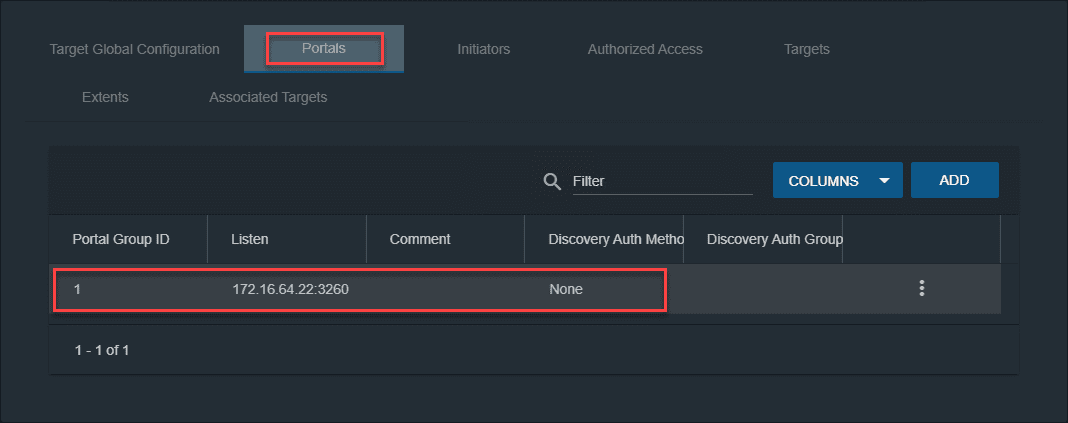Click the Discovery Auth Group column header
Screen dimensions: 1068x423
pyautogui.click(x=774, y=239)
